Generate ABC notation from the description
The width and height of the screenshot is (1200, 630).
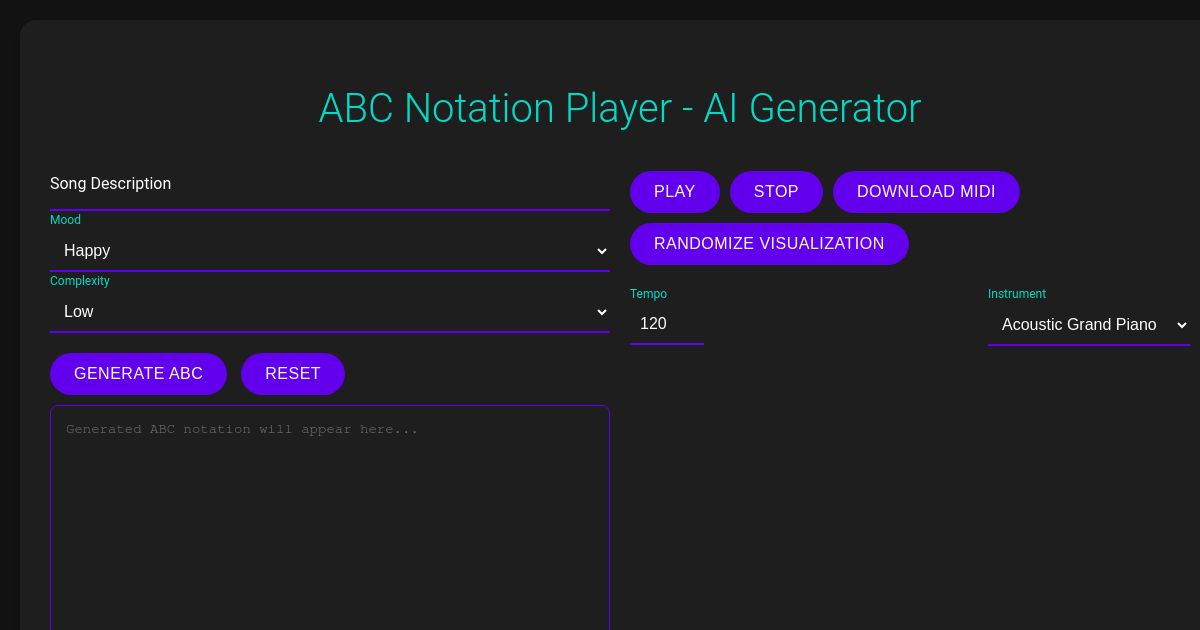coord(138,373)
